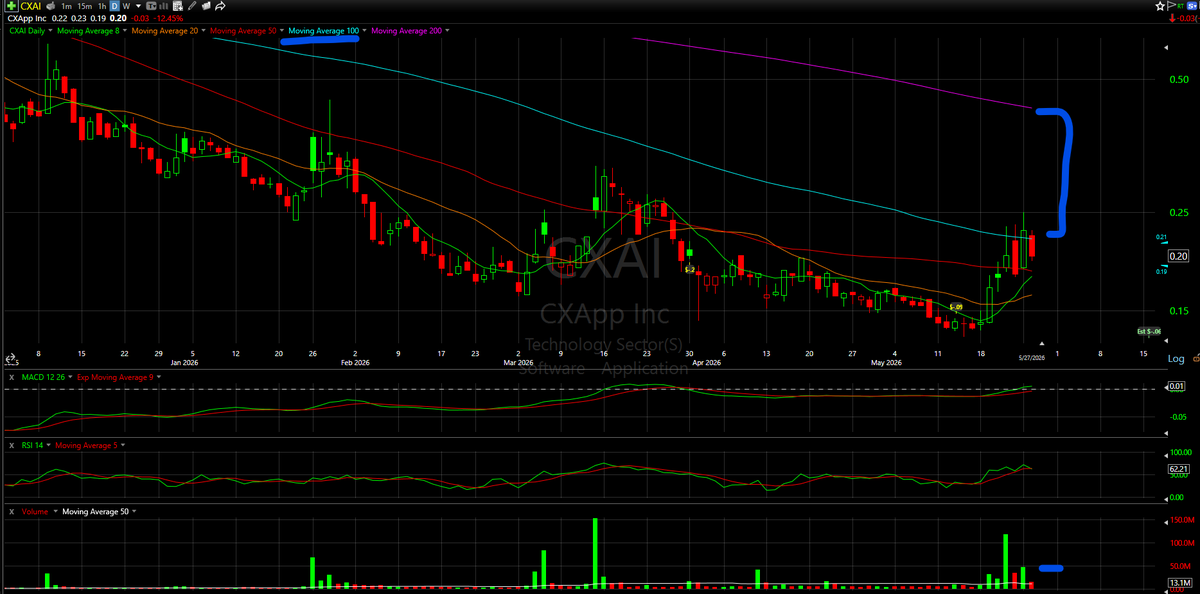Viewport: 1200px width, 594px height.
Task: Close the RSI indicator pane
Action: [x=12, y=445]
